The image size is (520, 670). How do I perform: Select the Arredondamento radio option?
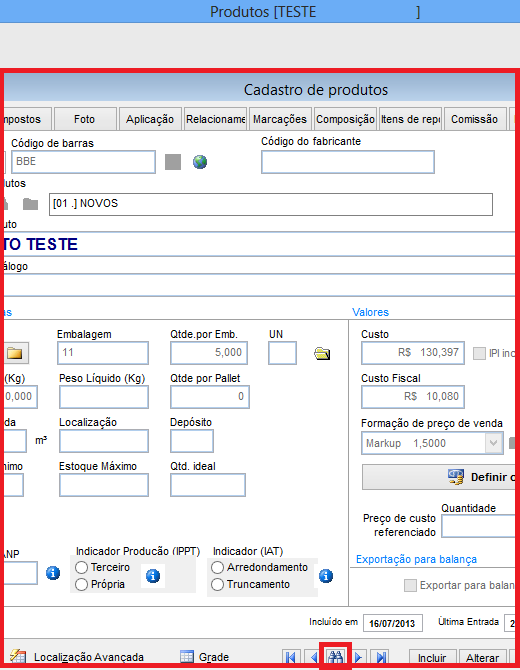click(x=217, y=567)
